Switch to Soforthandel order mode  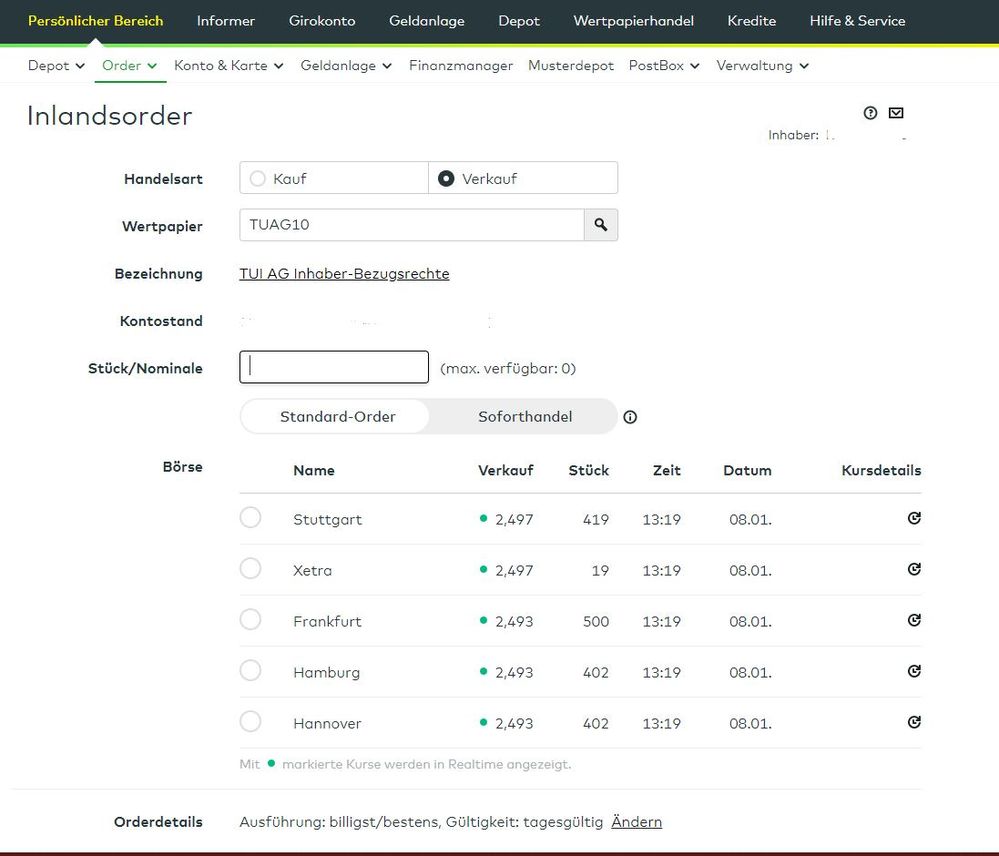(x=524, y=417)
